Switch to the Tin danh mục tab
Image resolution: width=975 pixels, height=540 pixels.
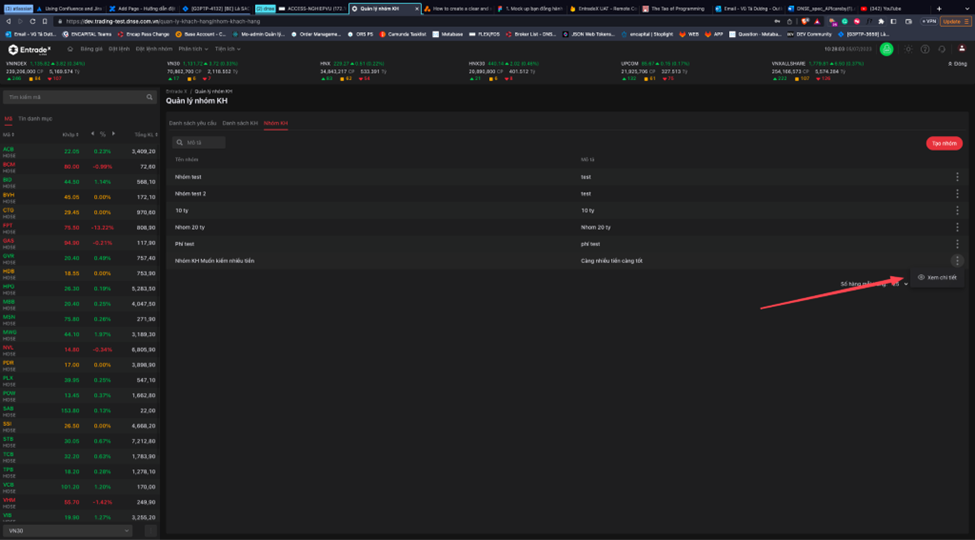click(x=35, y=118)
